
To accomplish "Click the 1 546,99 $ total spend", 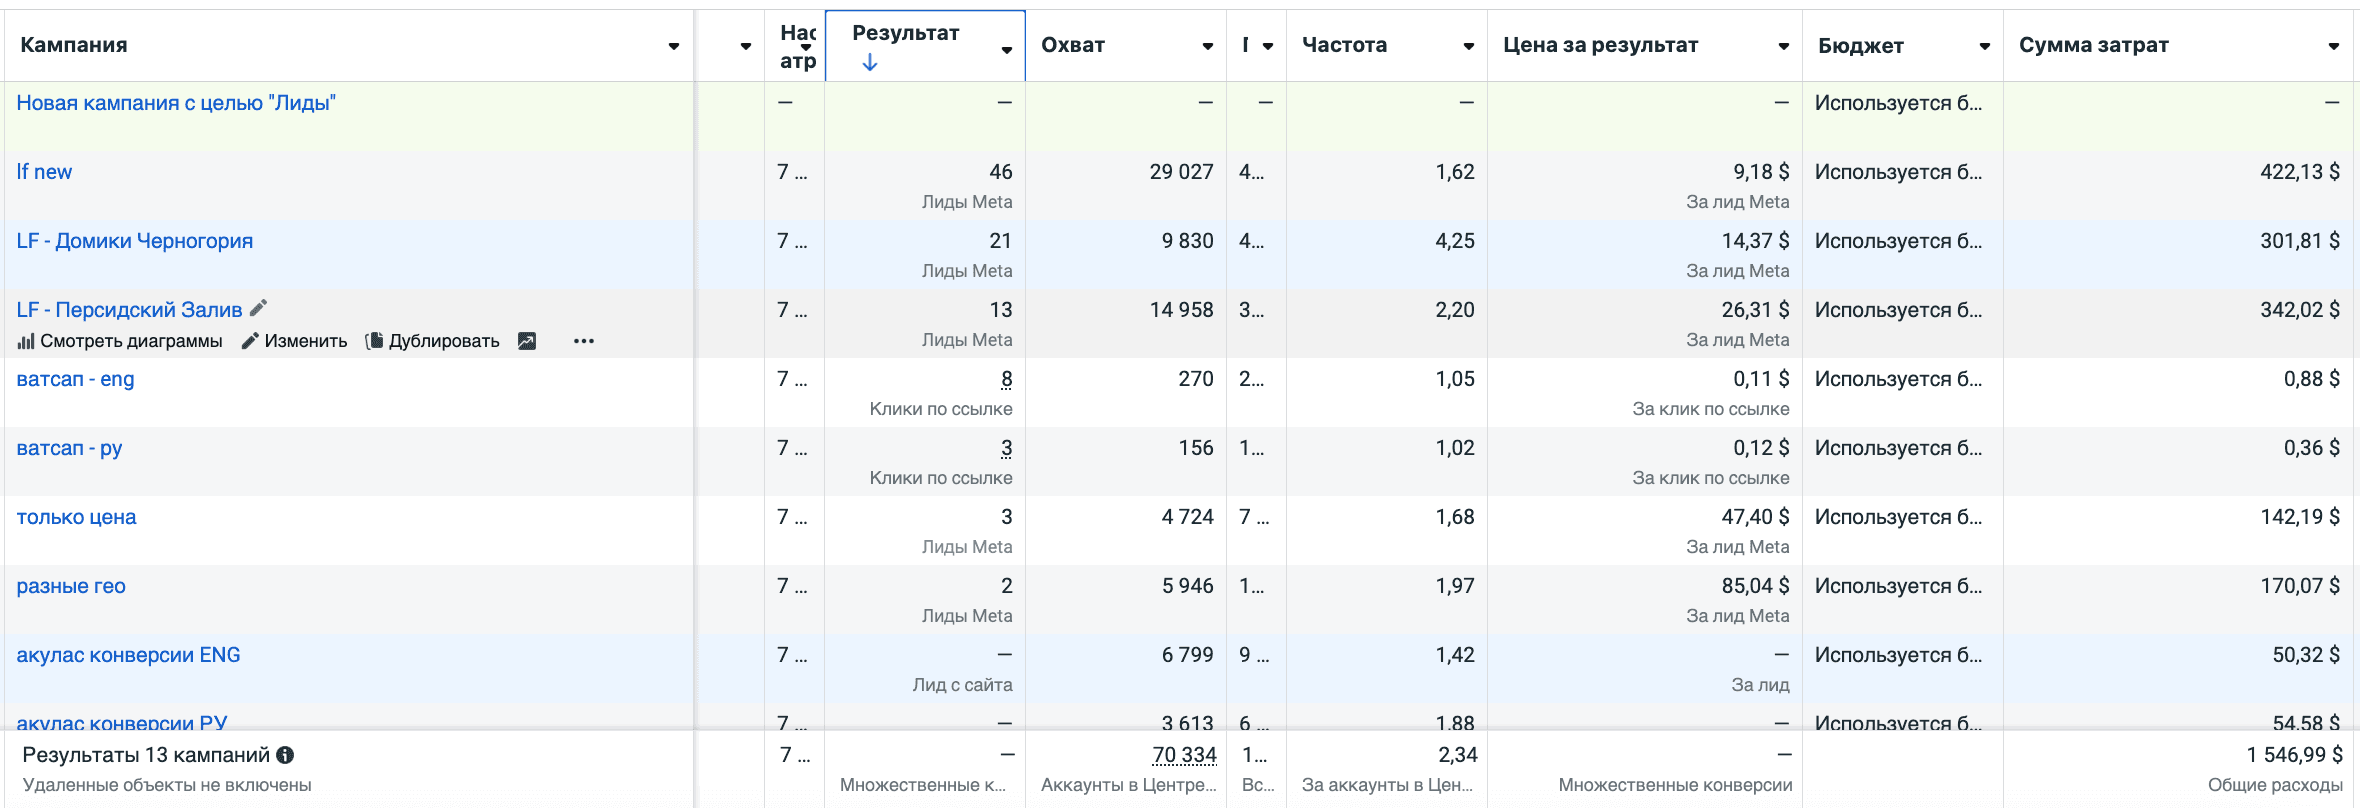I will coord(2294,755).
